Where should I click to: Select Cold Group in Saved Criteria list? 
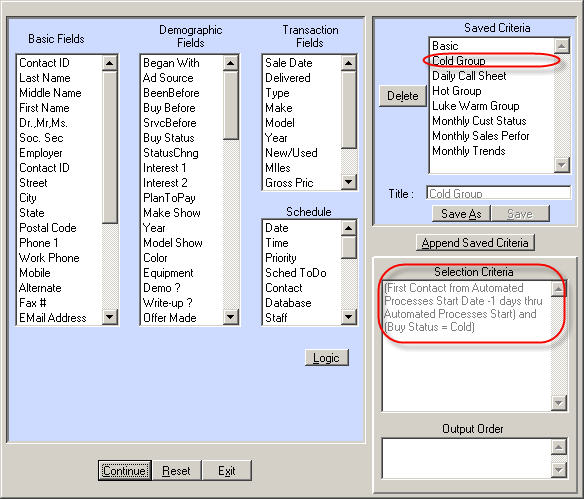[458, 61]
